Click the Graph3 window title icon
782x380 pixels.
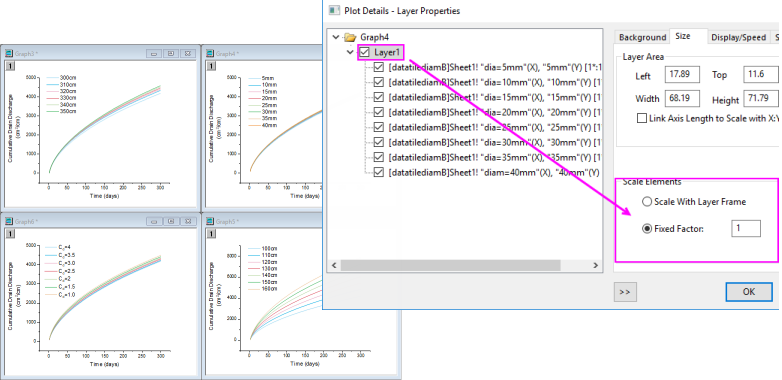click(8, 53)
